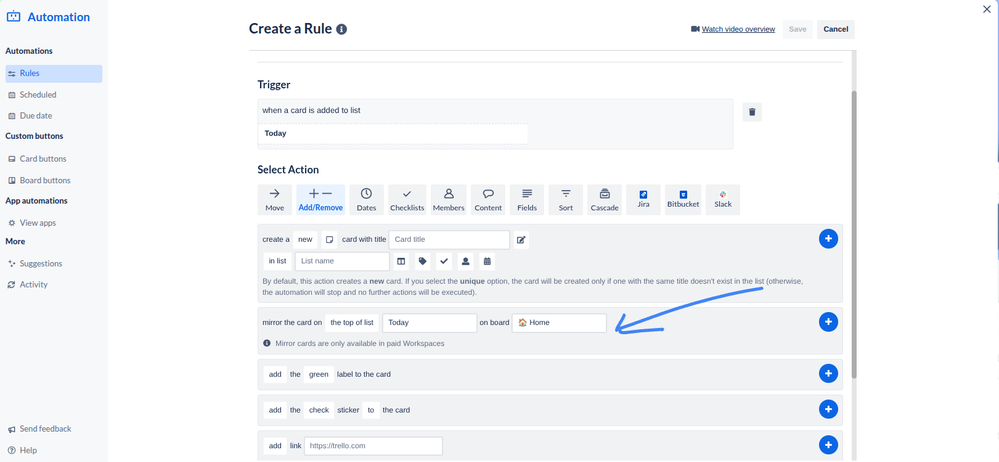This screenshot has width=999, height=462.
Task: Click the card template icon next to new
Action: coord(329,240)
